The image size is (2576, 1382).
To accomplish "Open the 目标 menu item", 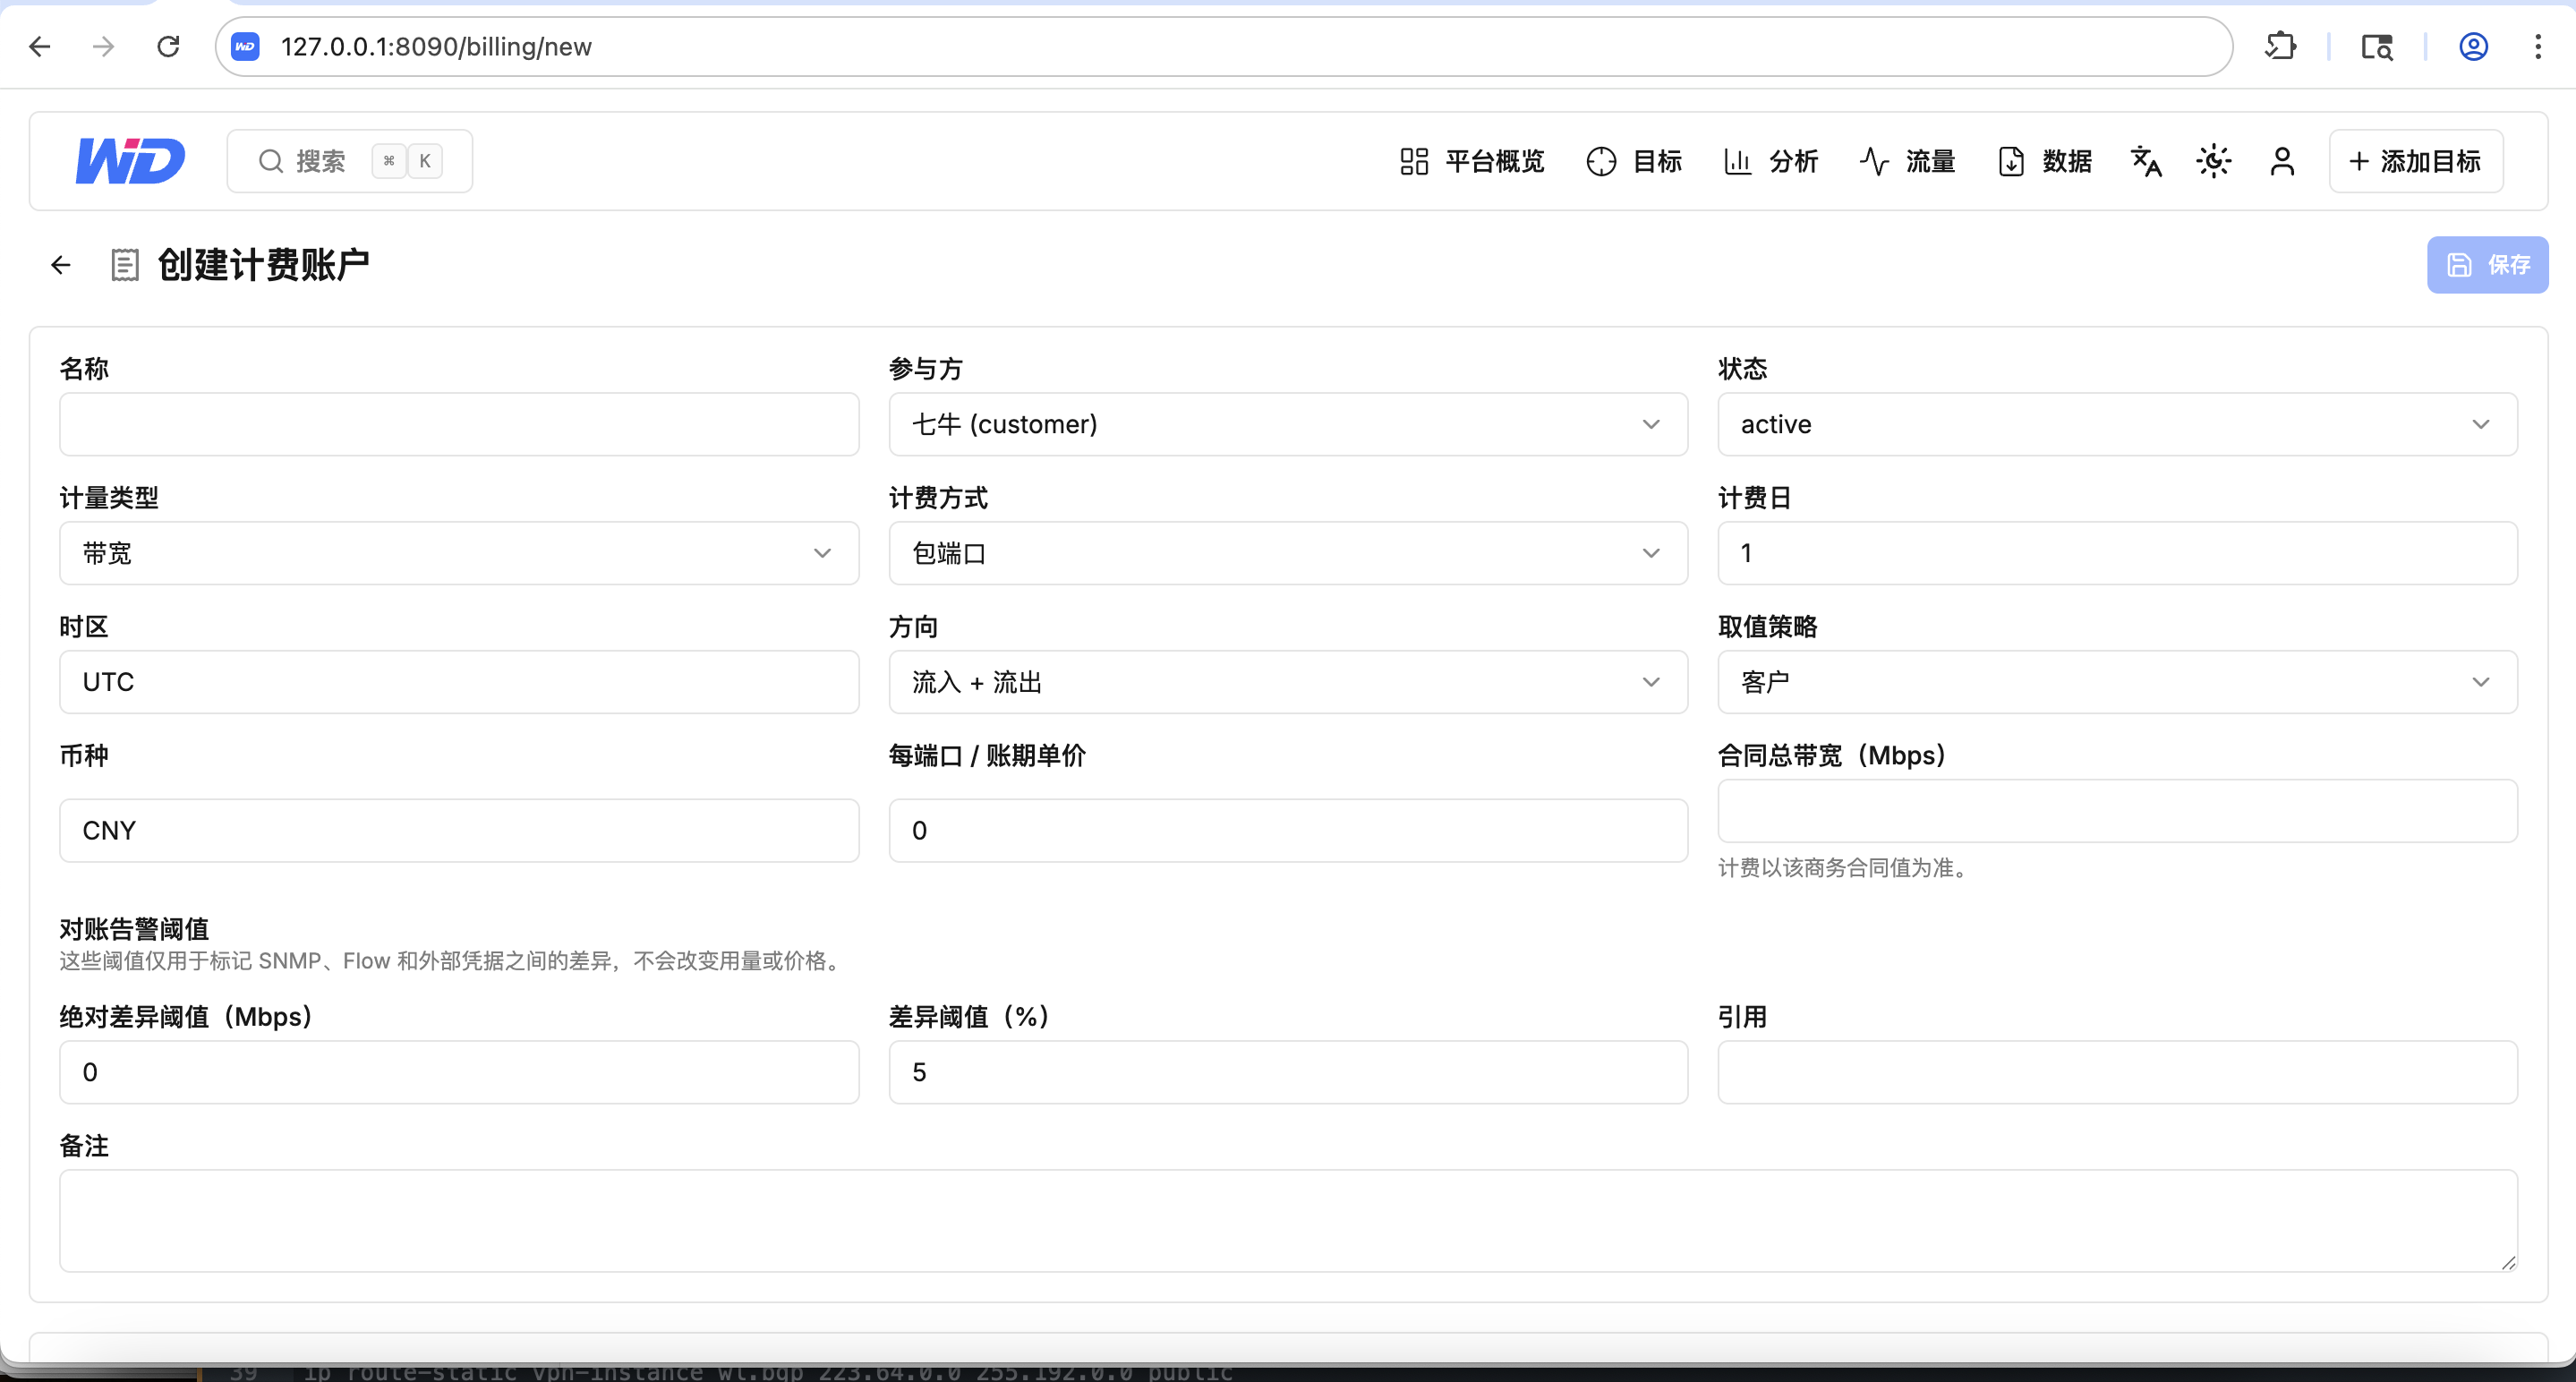I will [1634, 161].
